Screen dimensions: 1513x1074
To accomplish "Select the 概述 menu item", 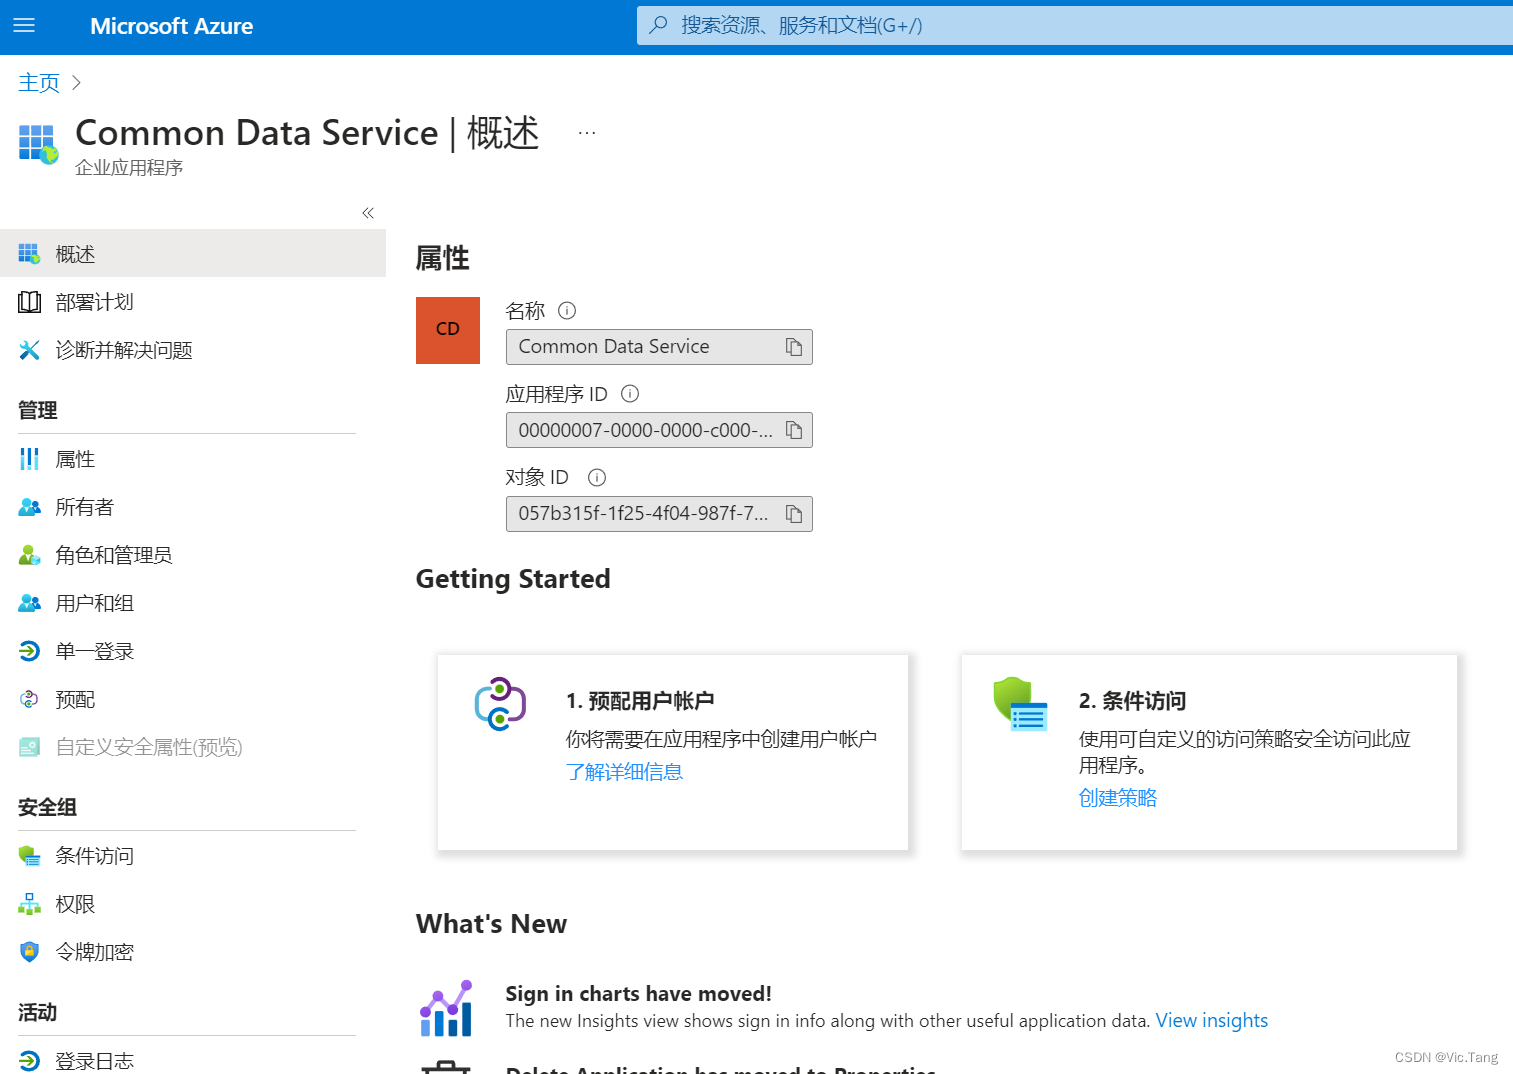I will [x=193, y=254].
